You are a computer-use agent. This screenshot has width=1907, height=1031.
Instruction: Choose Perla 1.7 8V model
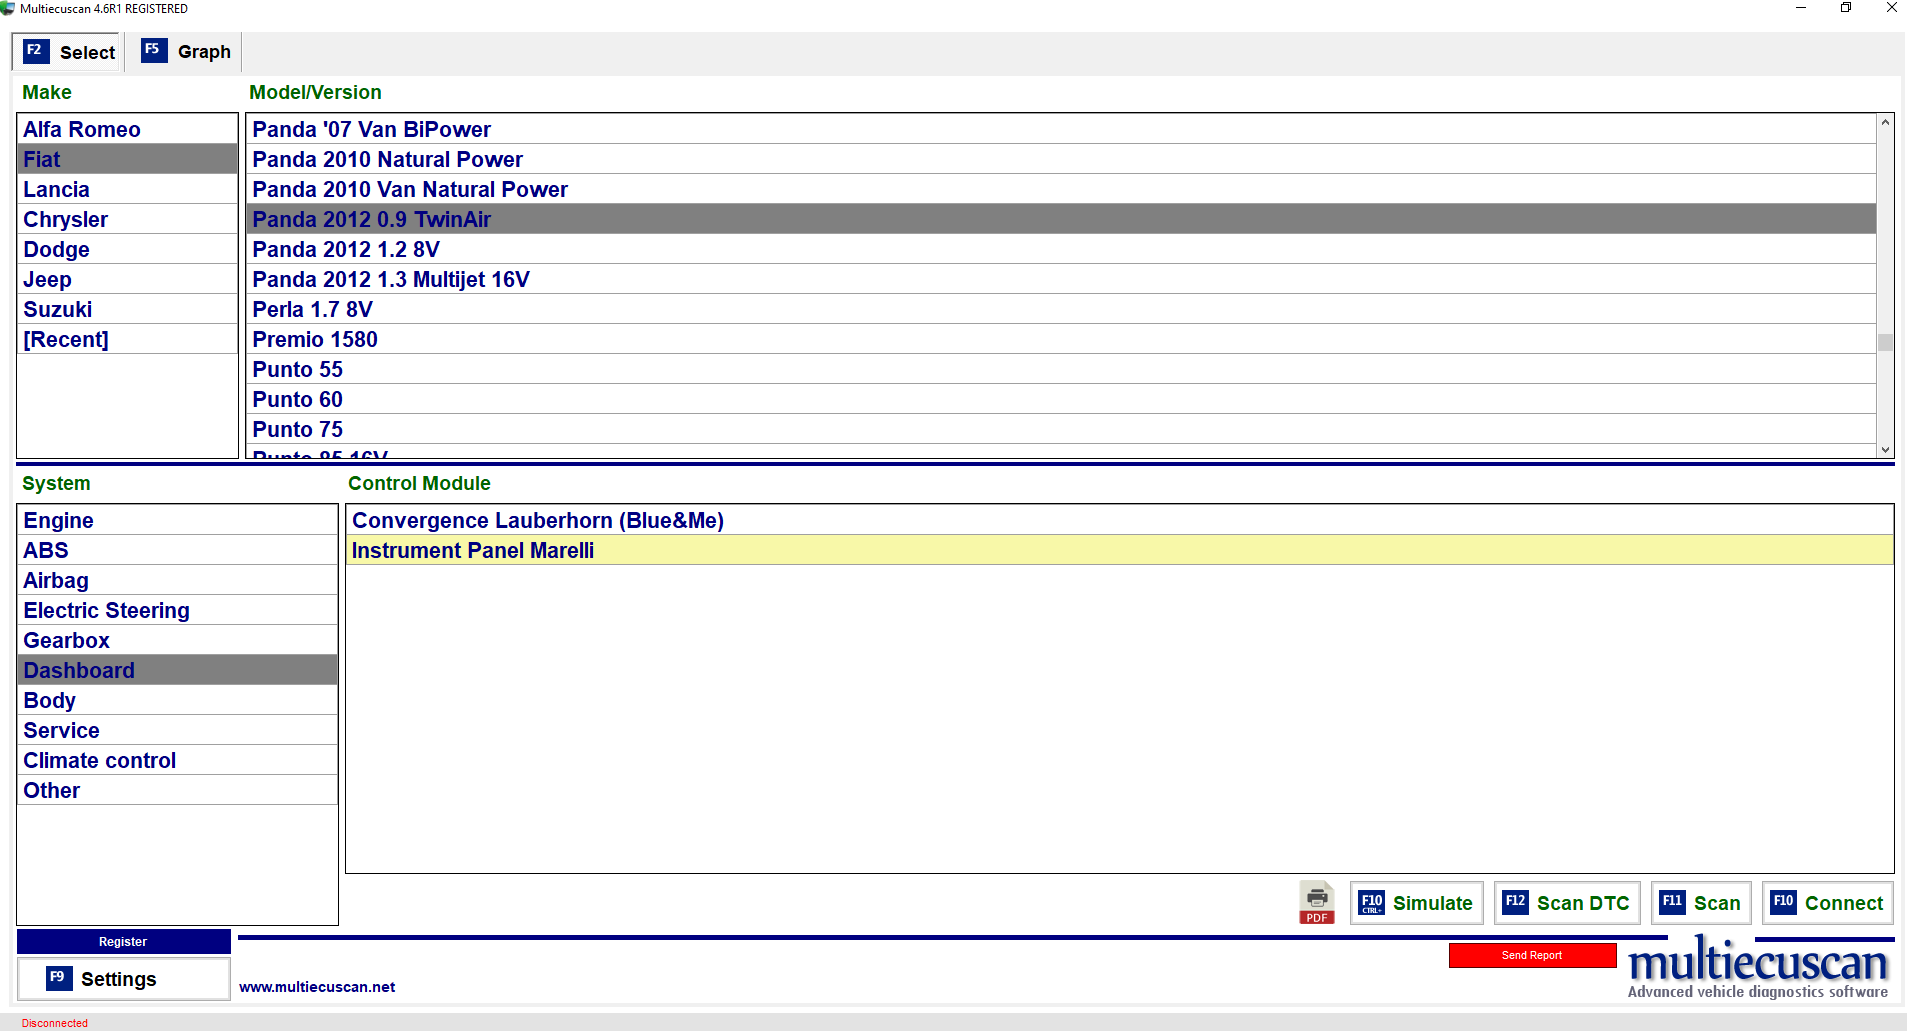(1061, 309)
